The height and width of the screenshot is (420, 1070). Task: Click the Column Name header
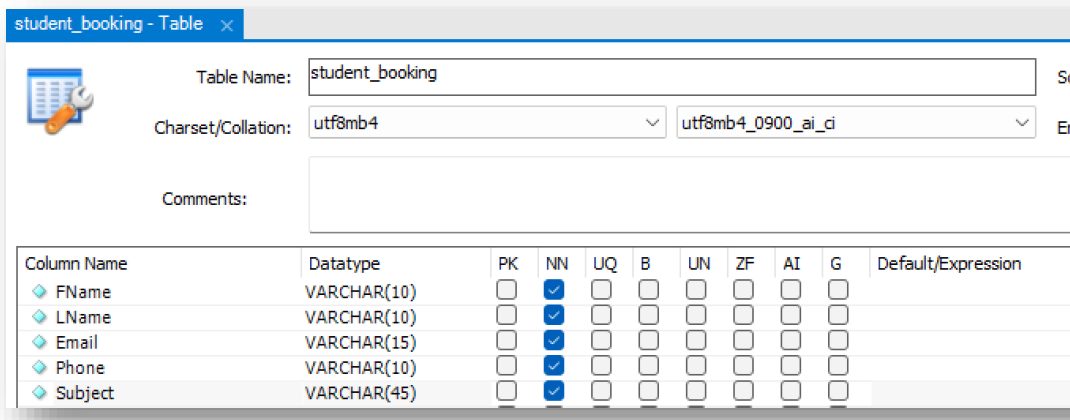click(76, 265)
